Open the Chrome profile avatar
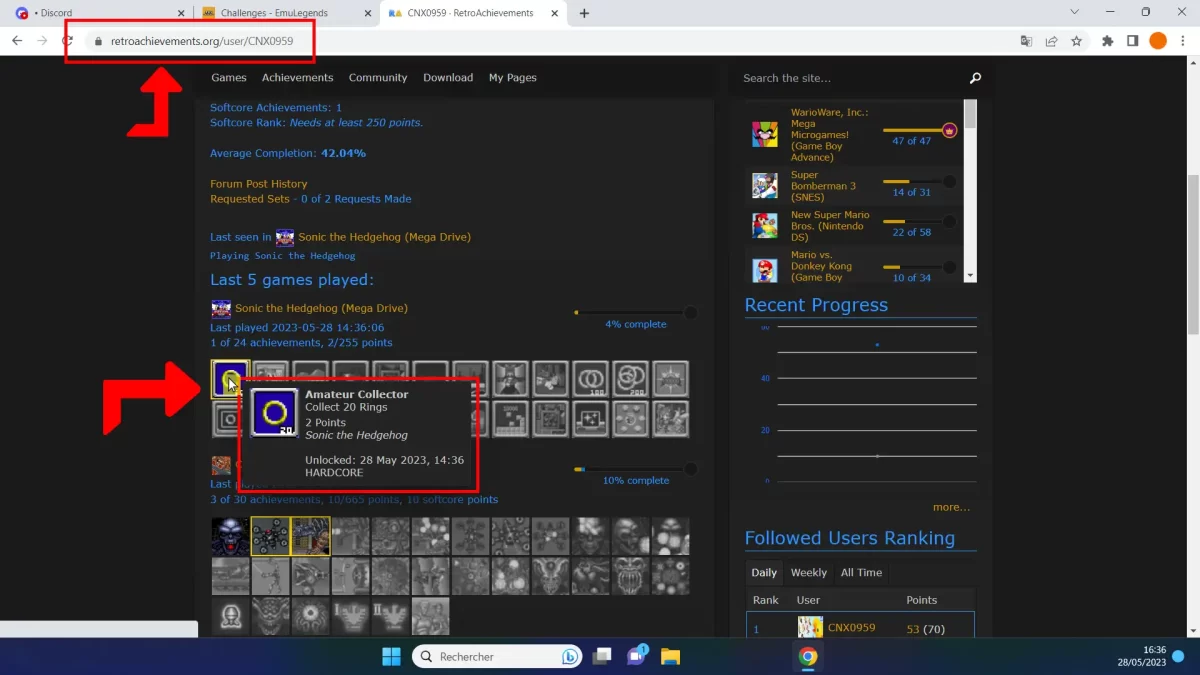 1158,41
